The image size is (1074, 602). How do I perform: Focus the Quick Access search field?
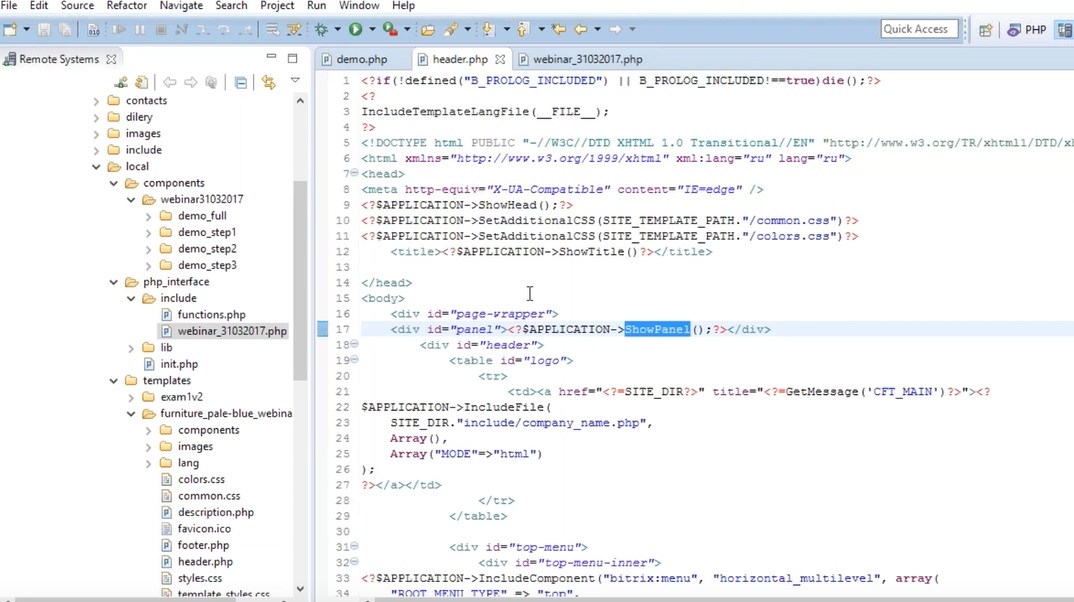point(919,29)
